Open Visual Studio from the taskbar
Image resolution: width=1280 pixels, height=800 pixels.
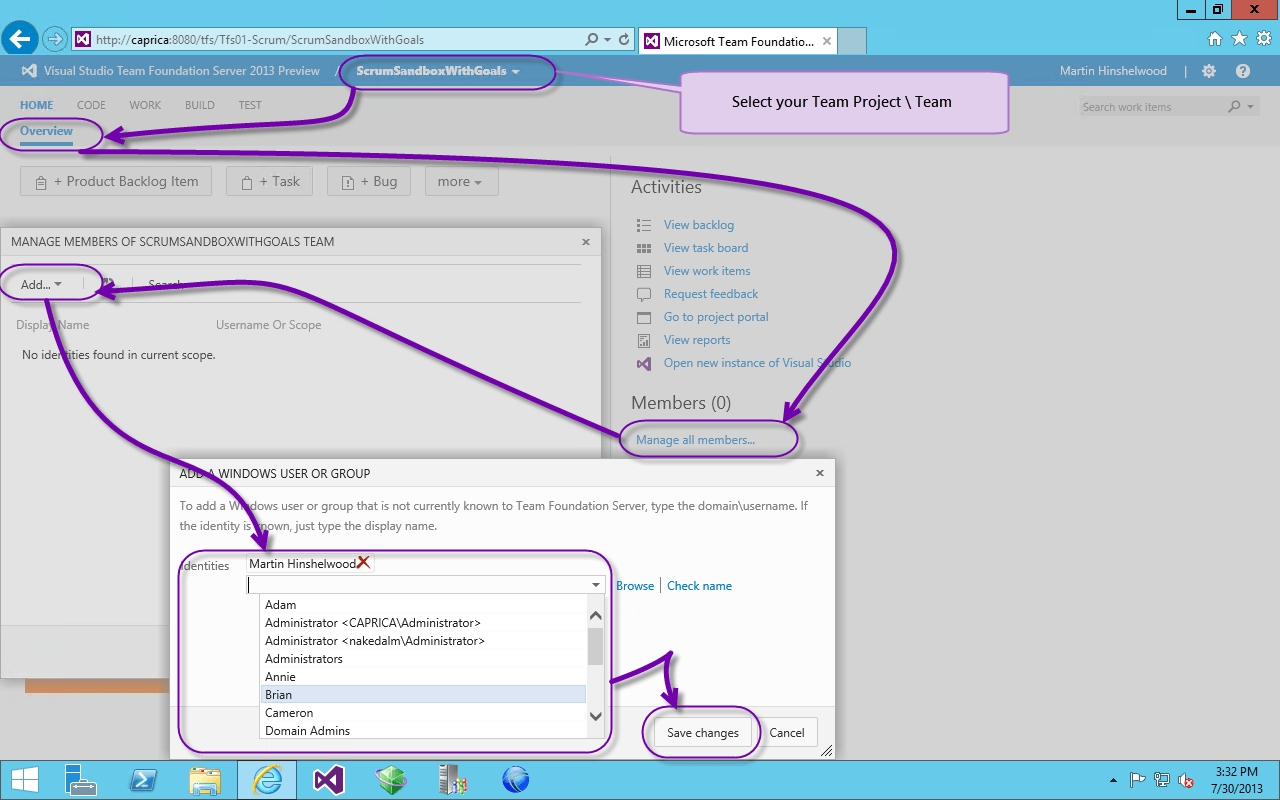329,780
